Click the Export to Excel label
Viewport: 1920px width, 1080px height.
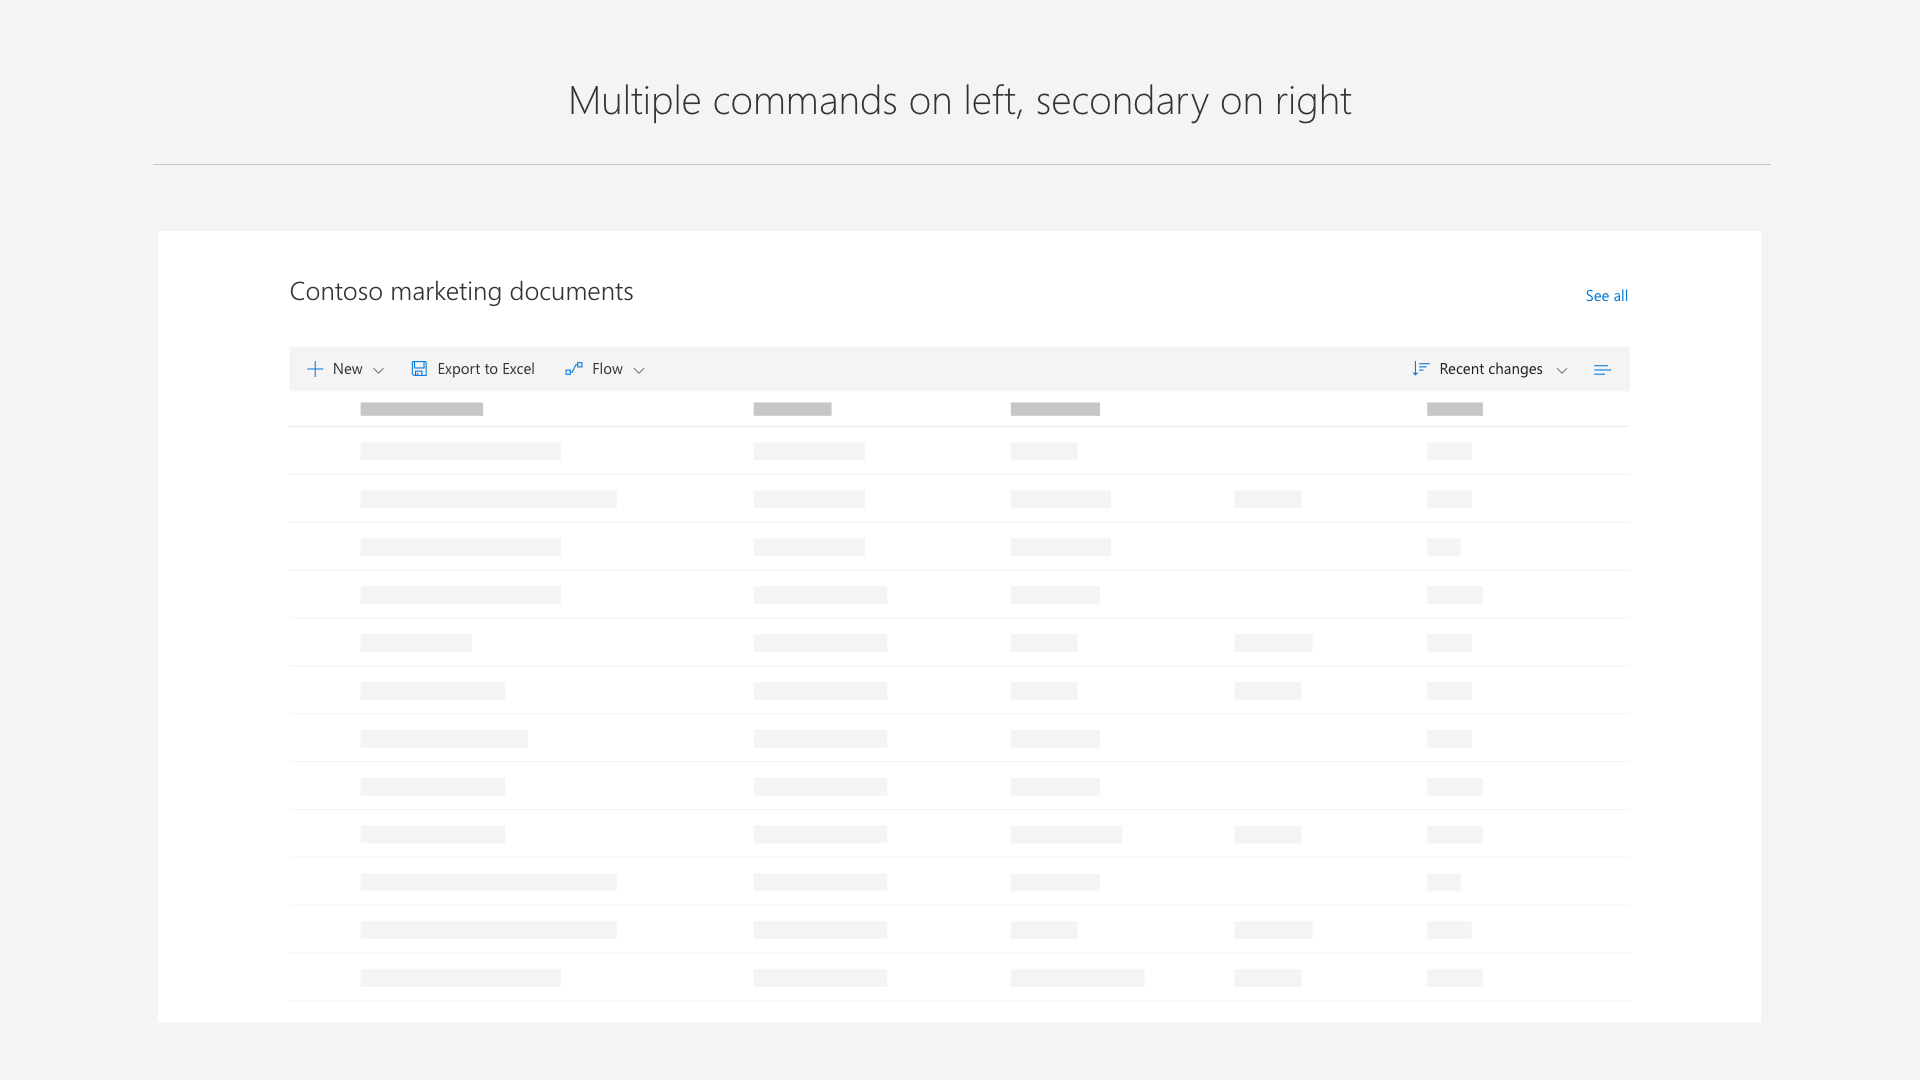click(x=486, y=369)
